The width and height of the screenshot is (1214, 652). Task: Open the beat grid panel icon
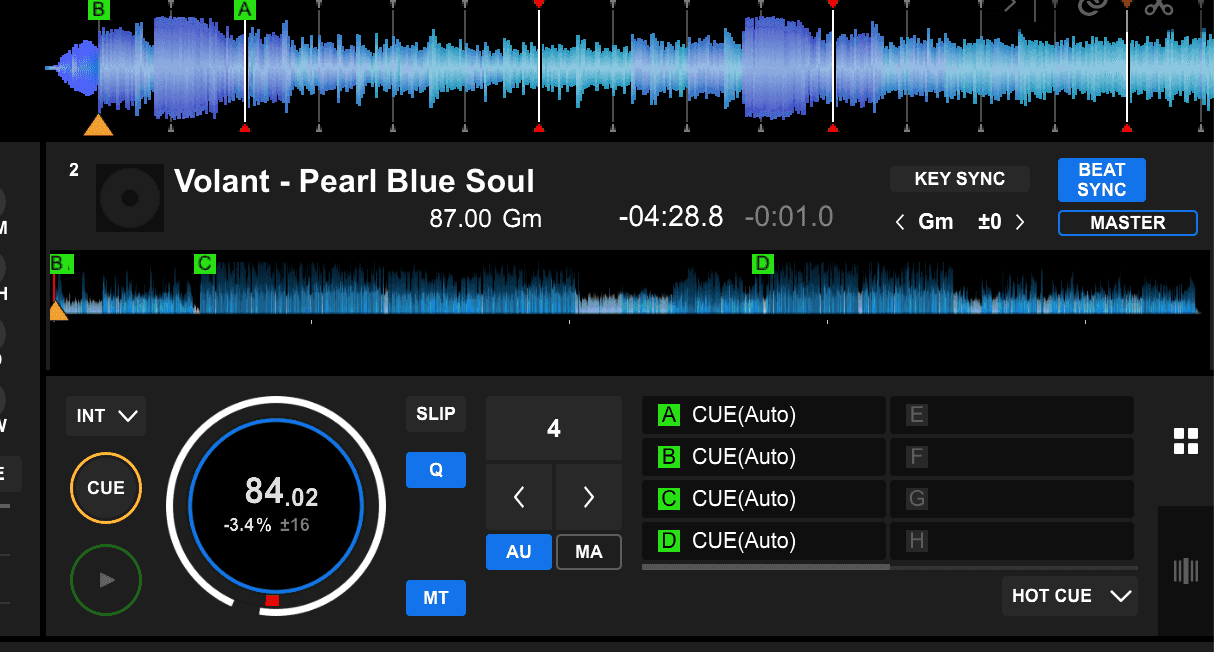(1185, 571)
